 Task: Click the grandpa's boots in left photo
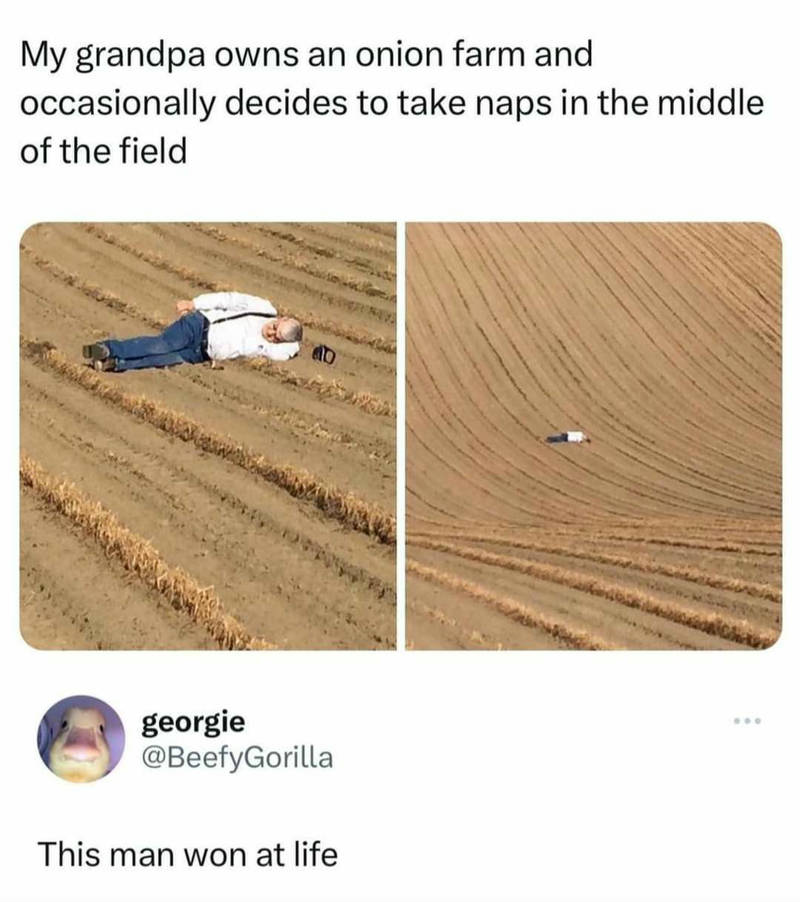coord(99,357)
